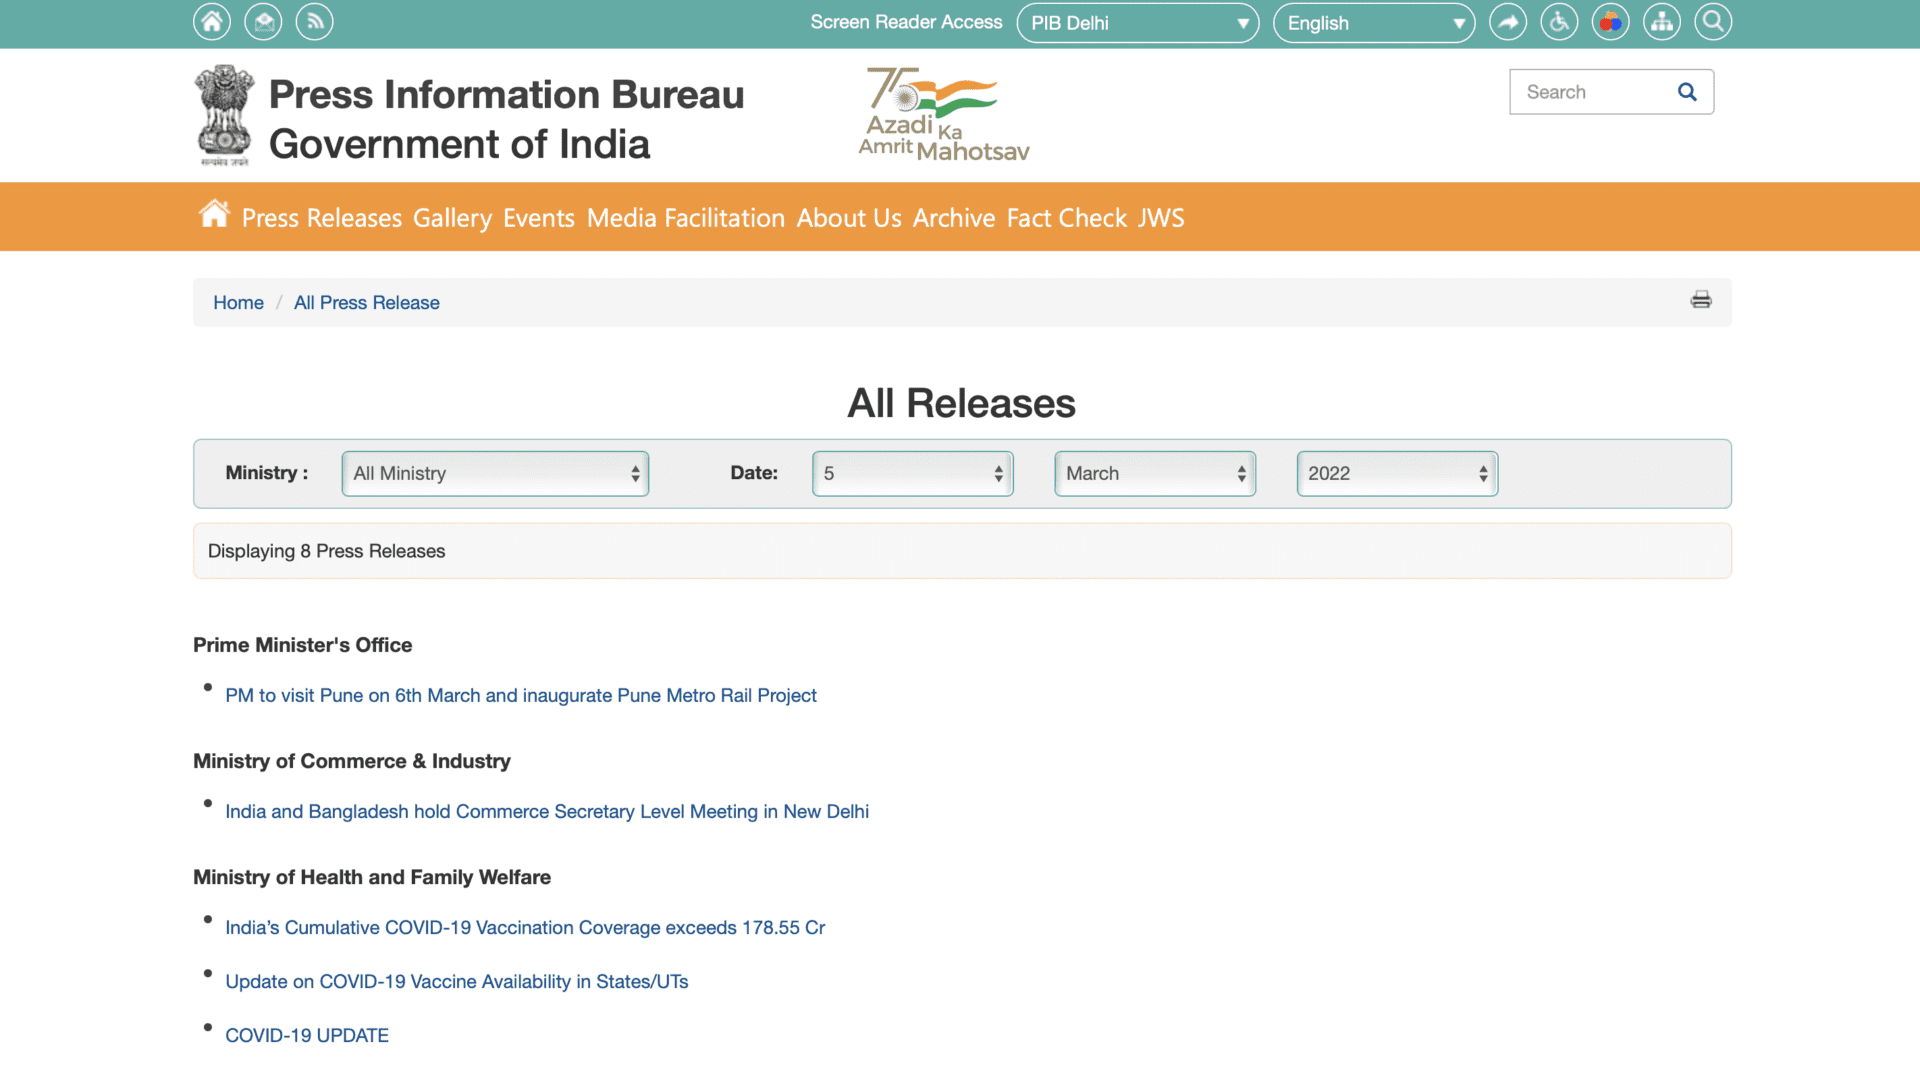Open the sitemap icon
The height and width of the screenshot is (1065, 1920).
click(x=1661, y=21)
